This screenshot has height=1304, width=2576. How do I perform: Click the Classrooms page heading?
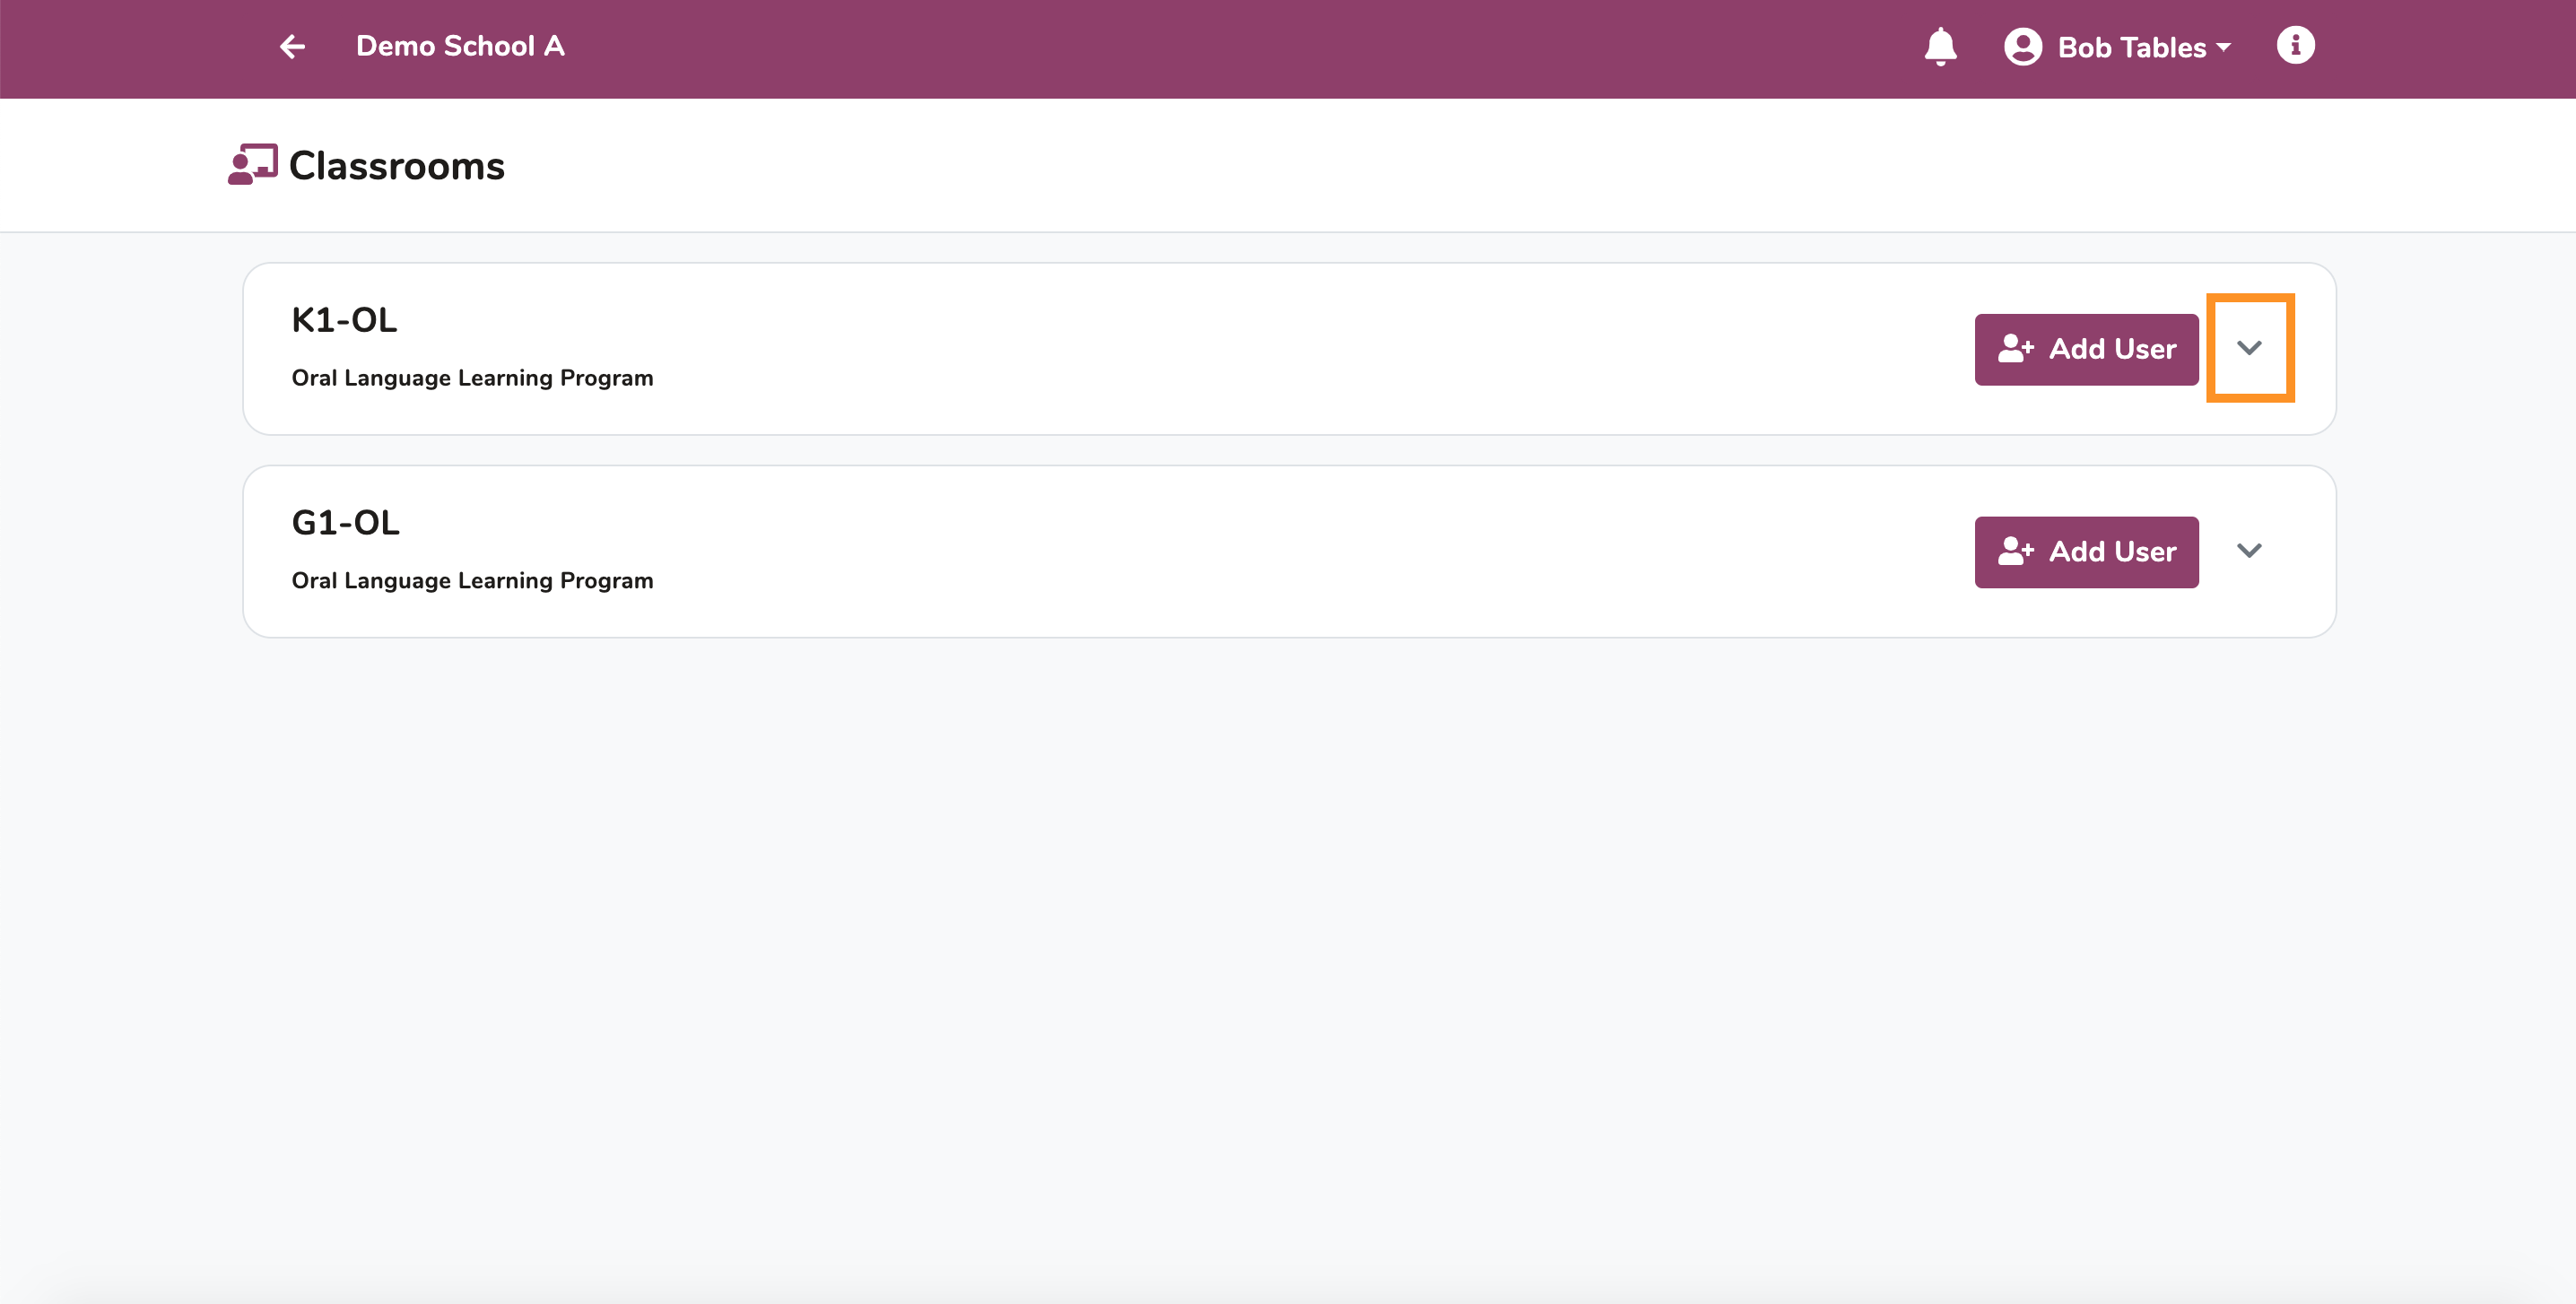click(397, 166)
